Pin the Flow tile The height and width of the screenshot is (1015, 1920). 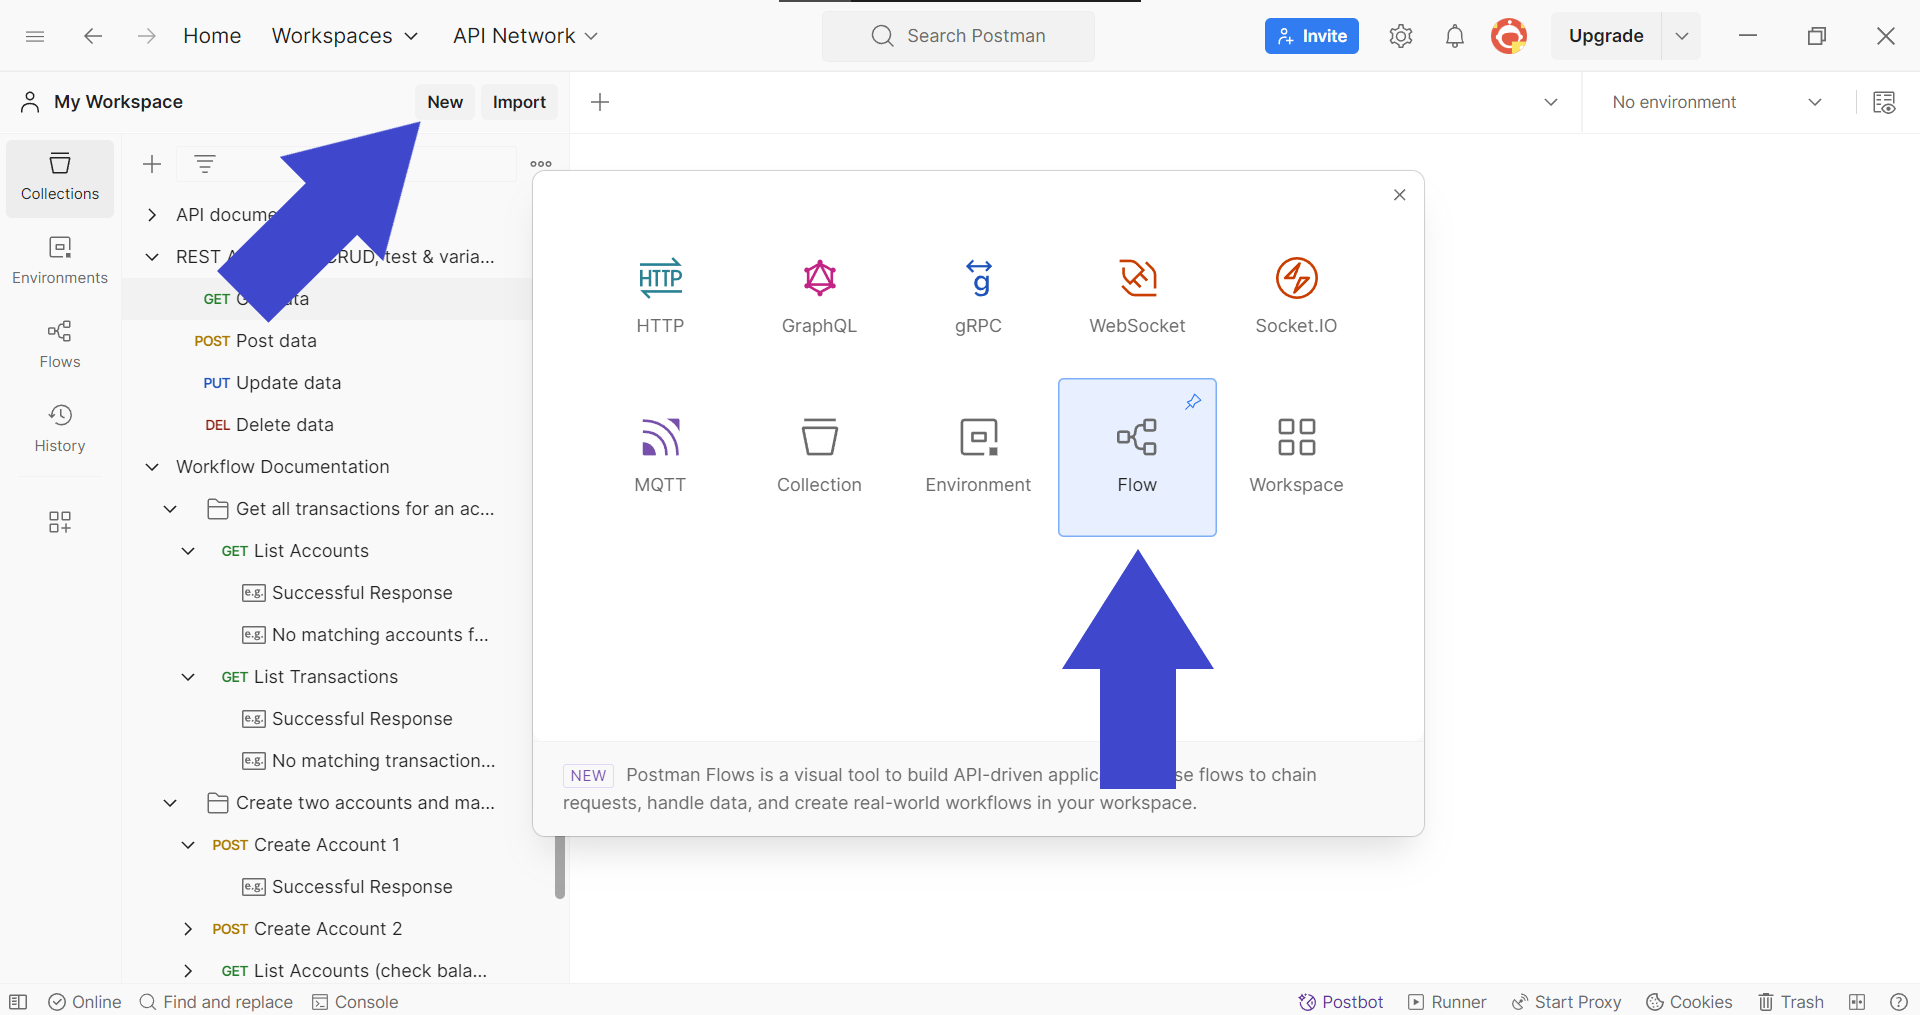coord(1193,402)
